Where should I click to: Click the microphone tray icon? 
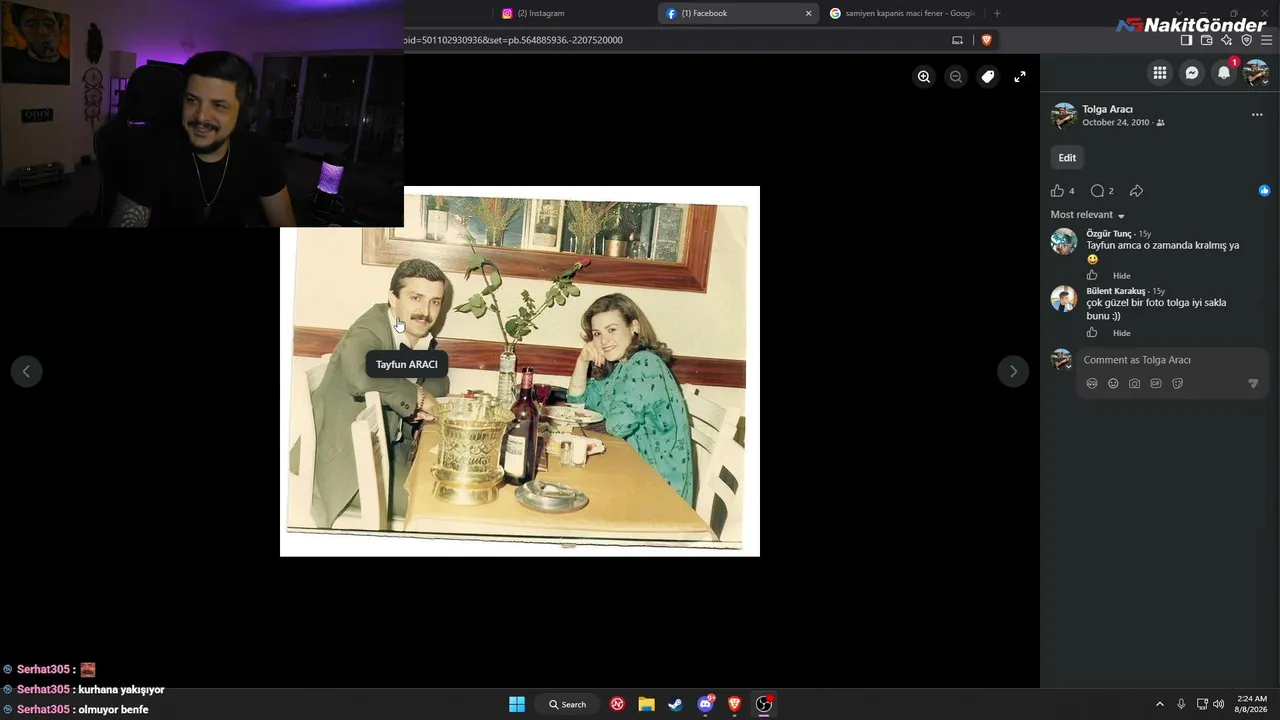(x=1181, y=704)
